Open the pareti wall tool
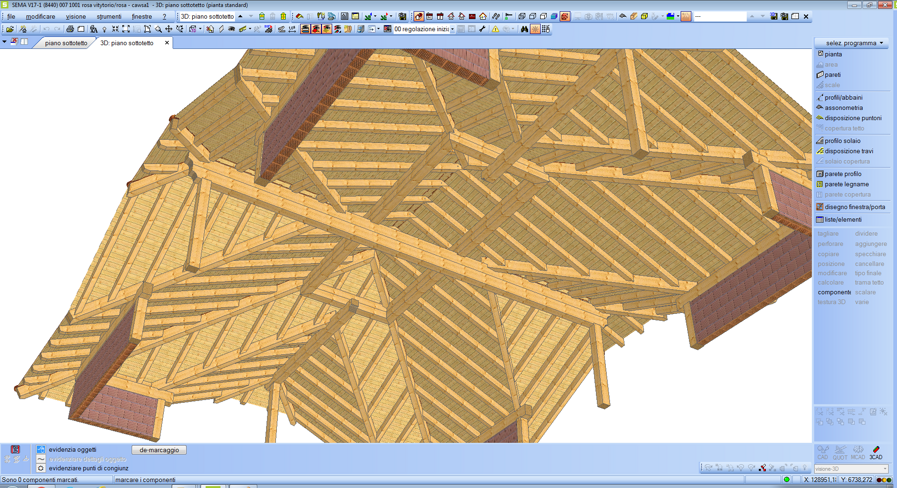Image resolution: width=897 pixels, height=488 pixels. coord(832,75)
